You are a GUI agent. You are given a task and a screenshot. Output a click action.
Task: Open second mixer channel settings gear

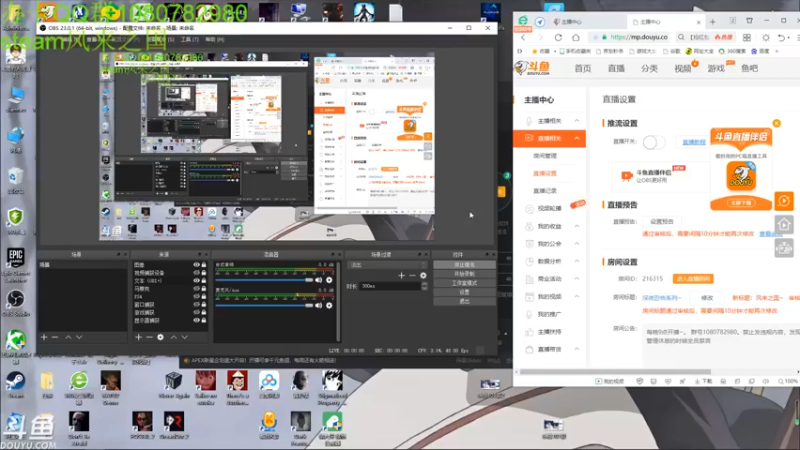tap(329, 306)
